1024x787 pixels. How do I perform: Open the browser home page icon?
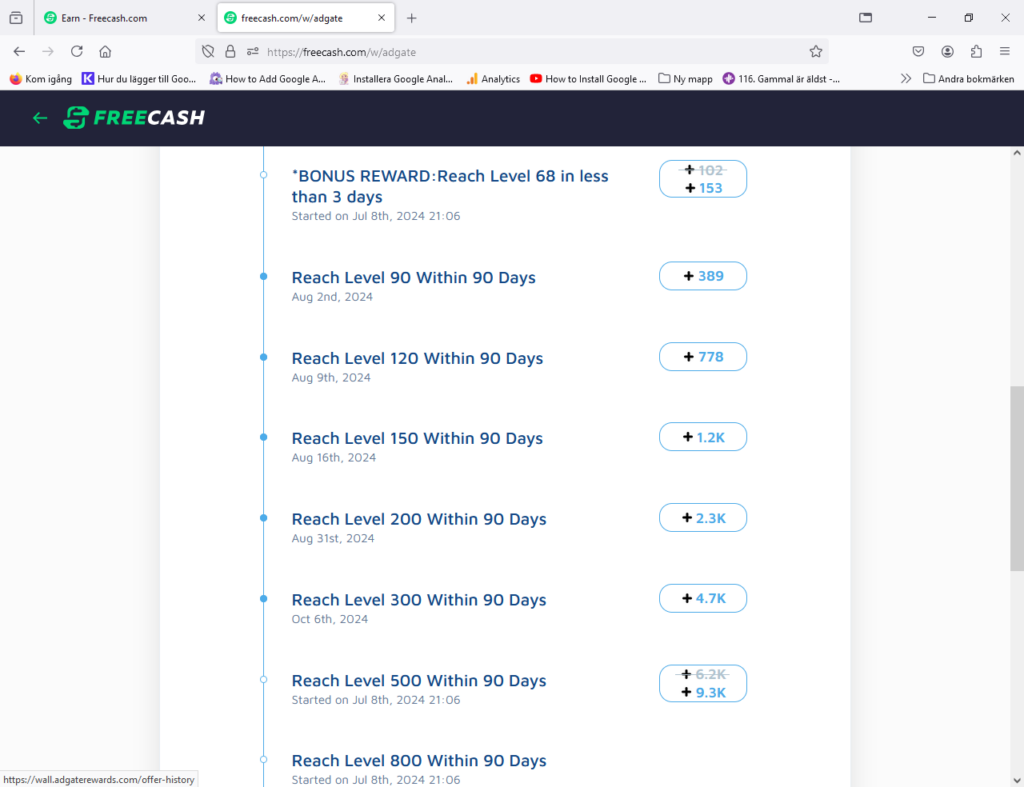(x=105, y=52)
